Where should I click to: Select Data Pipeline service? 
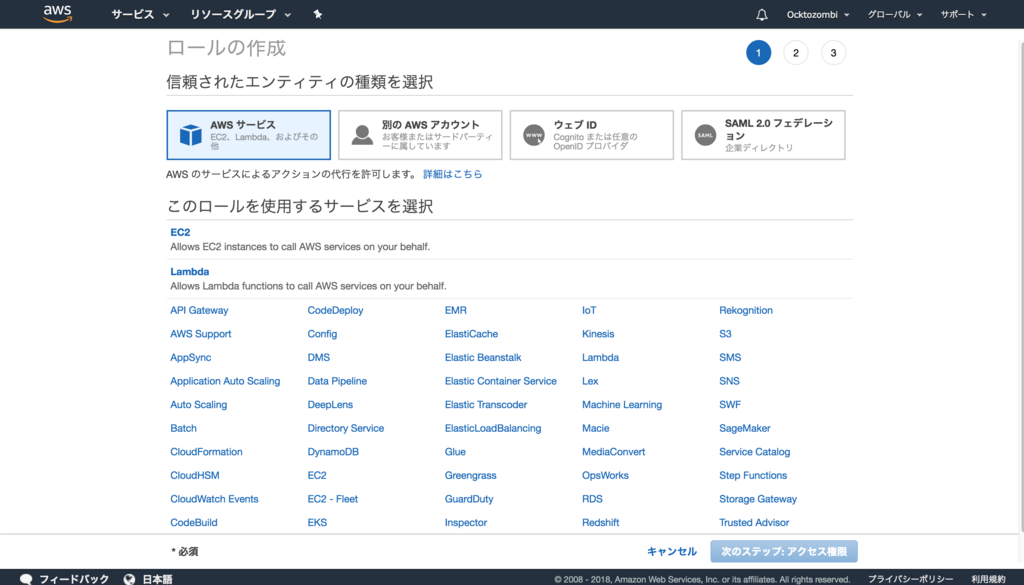337,381
